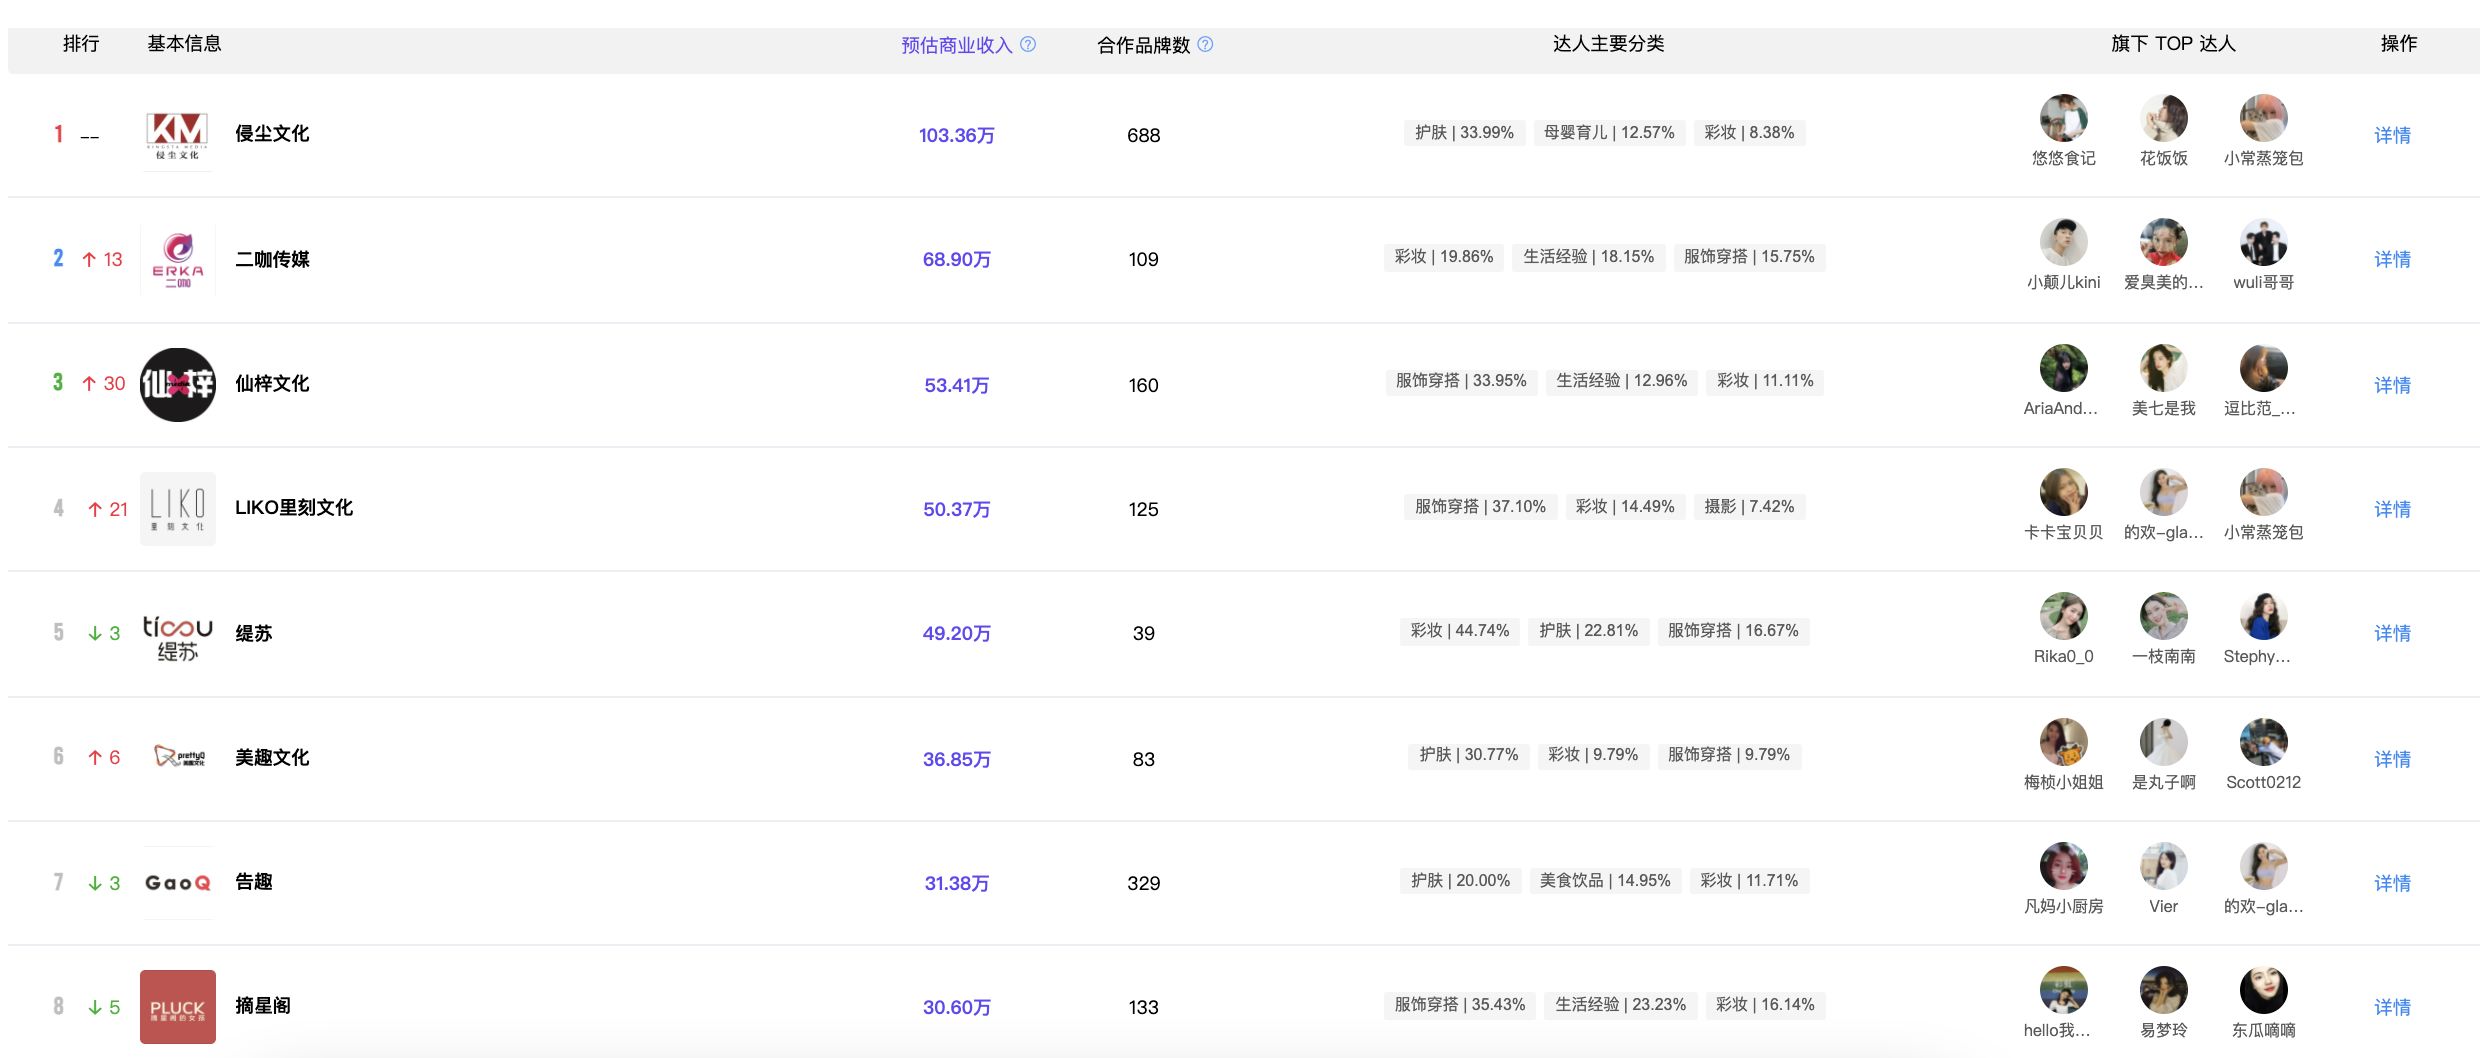Click the 彩妆 | 19.86% tag
Image resolution: width=2480 pixels, height=1058 pixels.
(x=1444, y=256)
